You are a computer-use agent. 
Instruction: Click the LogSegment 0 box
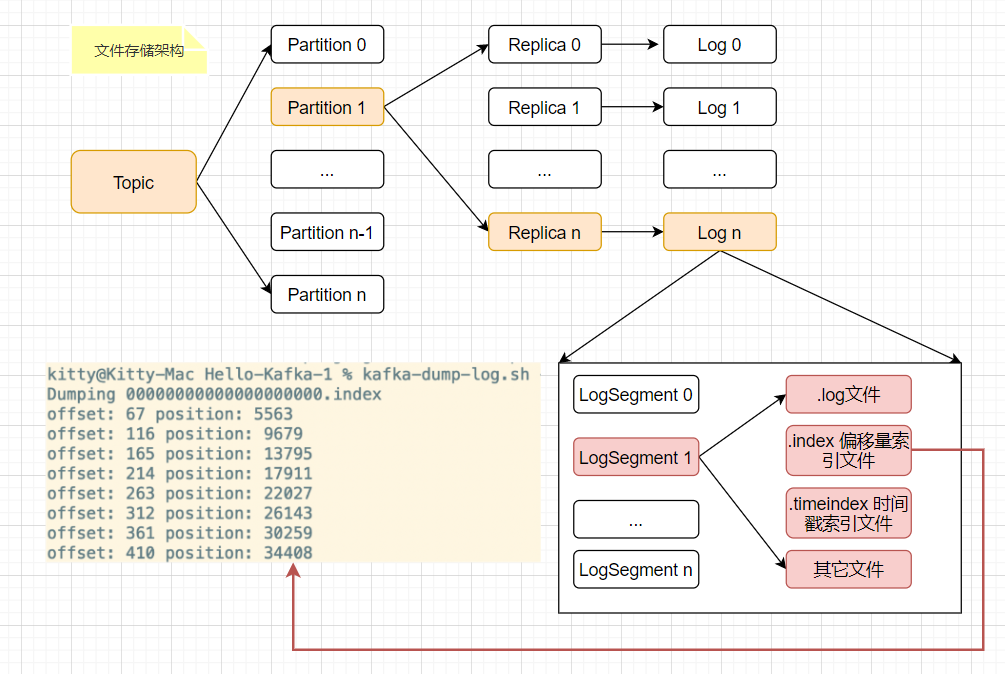(636, 395)
